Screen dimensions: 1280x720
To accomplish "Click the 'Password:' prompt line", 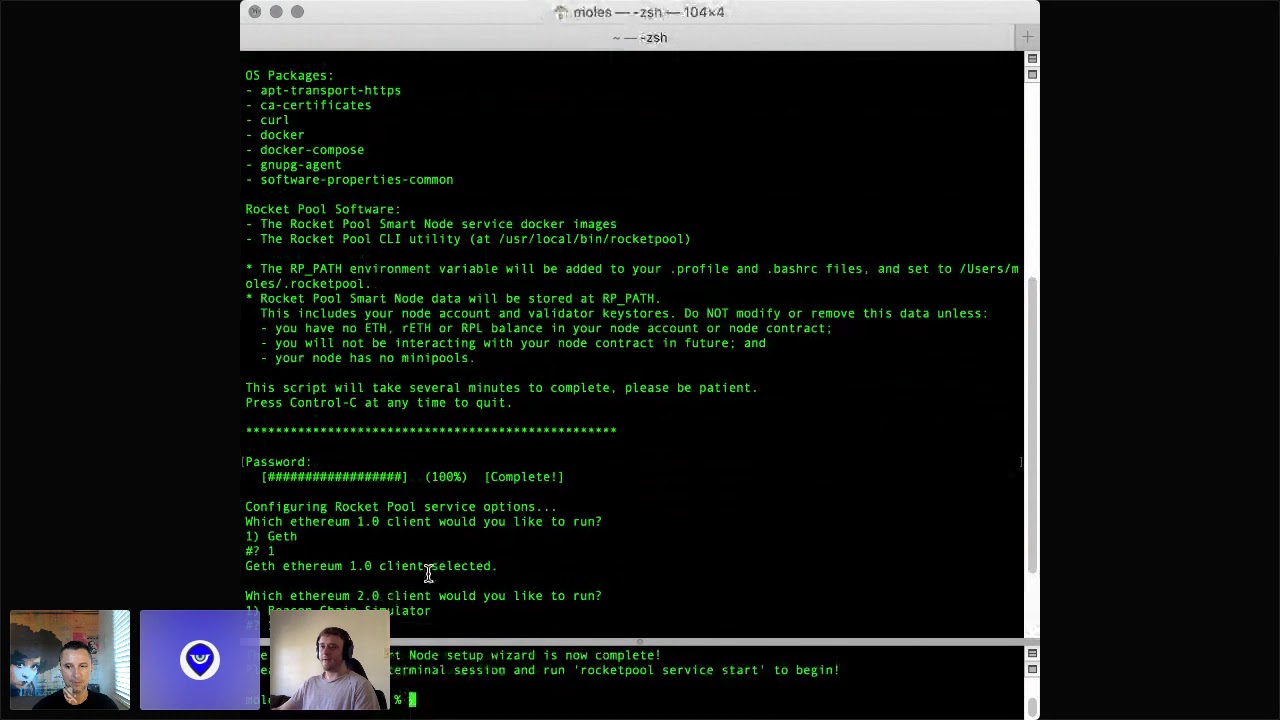I will (278, 462).
